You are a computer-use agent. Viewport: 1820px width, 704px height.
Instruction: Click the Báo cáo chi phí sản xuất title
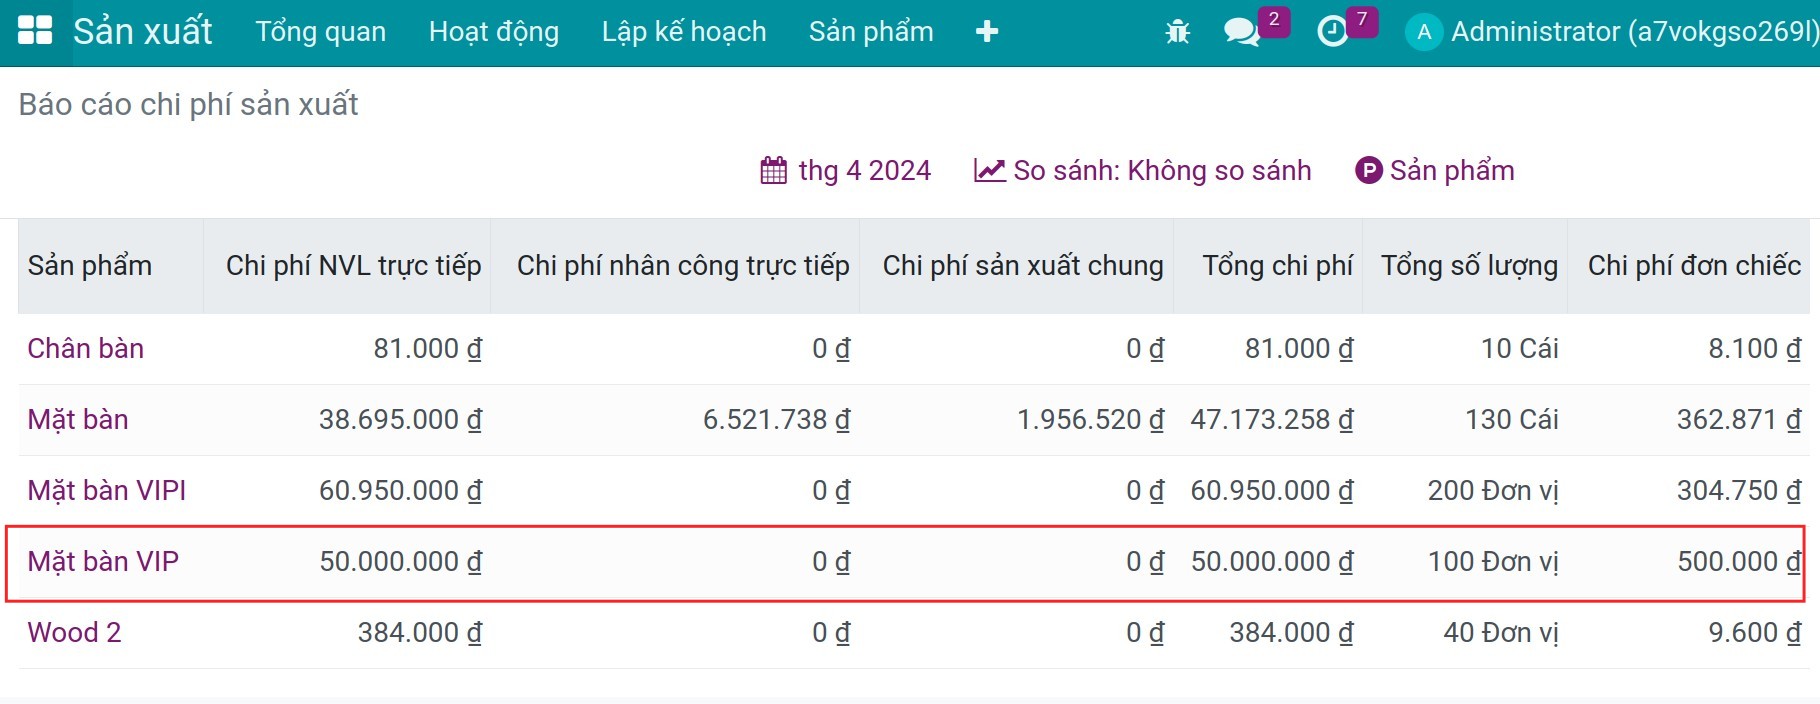pyautogui.click(x=188, y=104)
